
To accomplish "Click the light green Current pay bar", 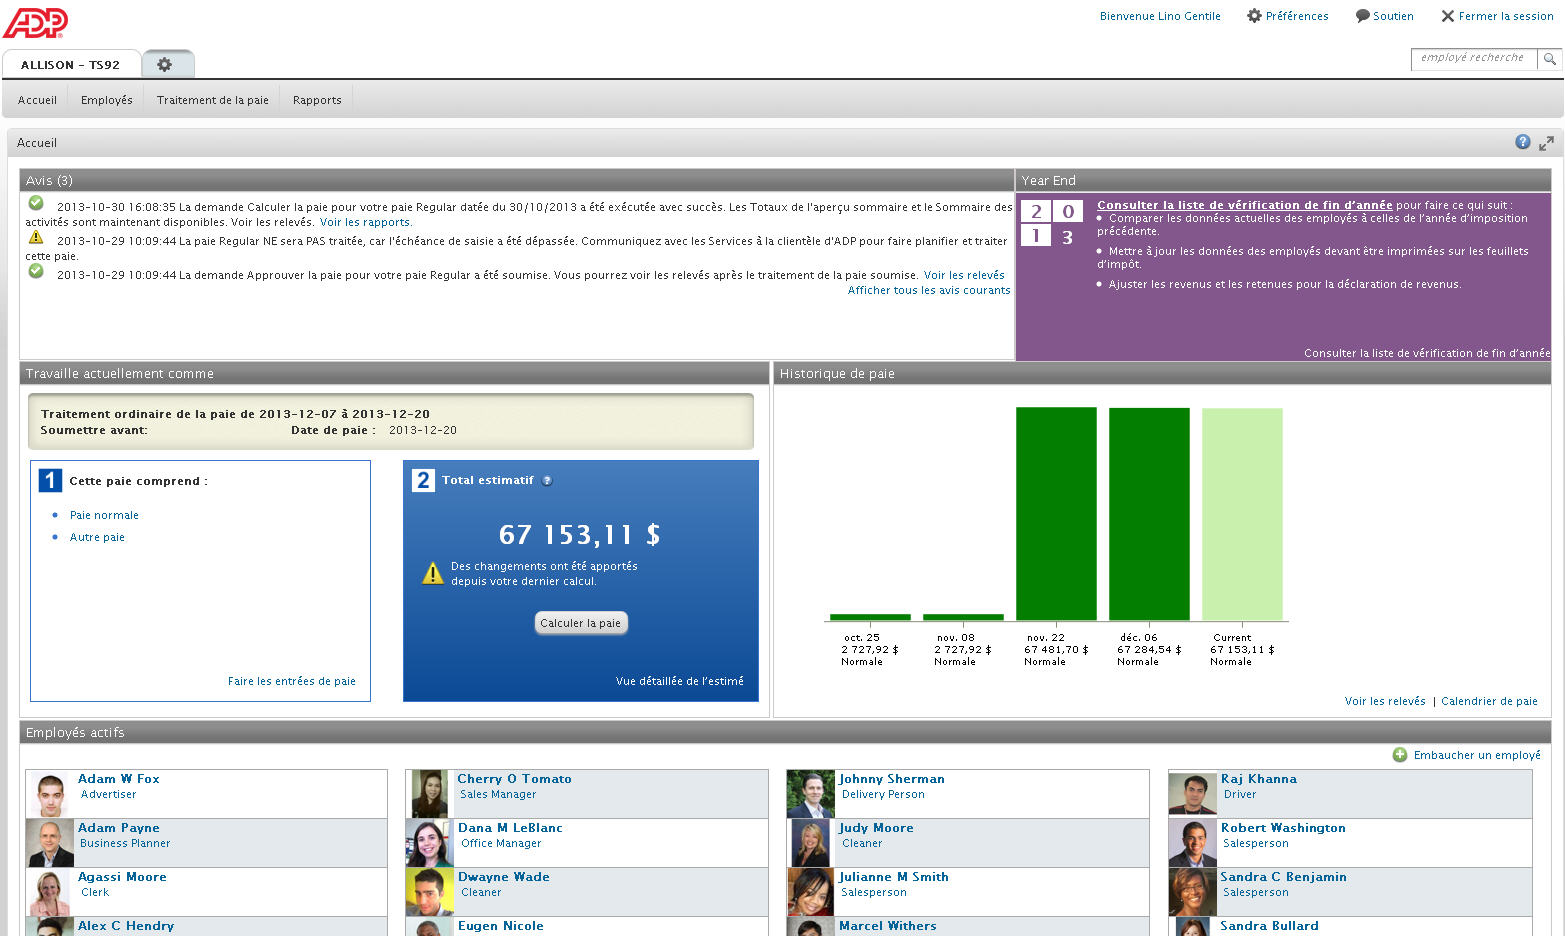I will click(1241, 514).
